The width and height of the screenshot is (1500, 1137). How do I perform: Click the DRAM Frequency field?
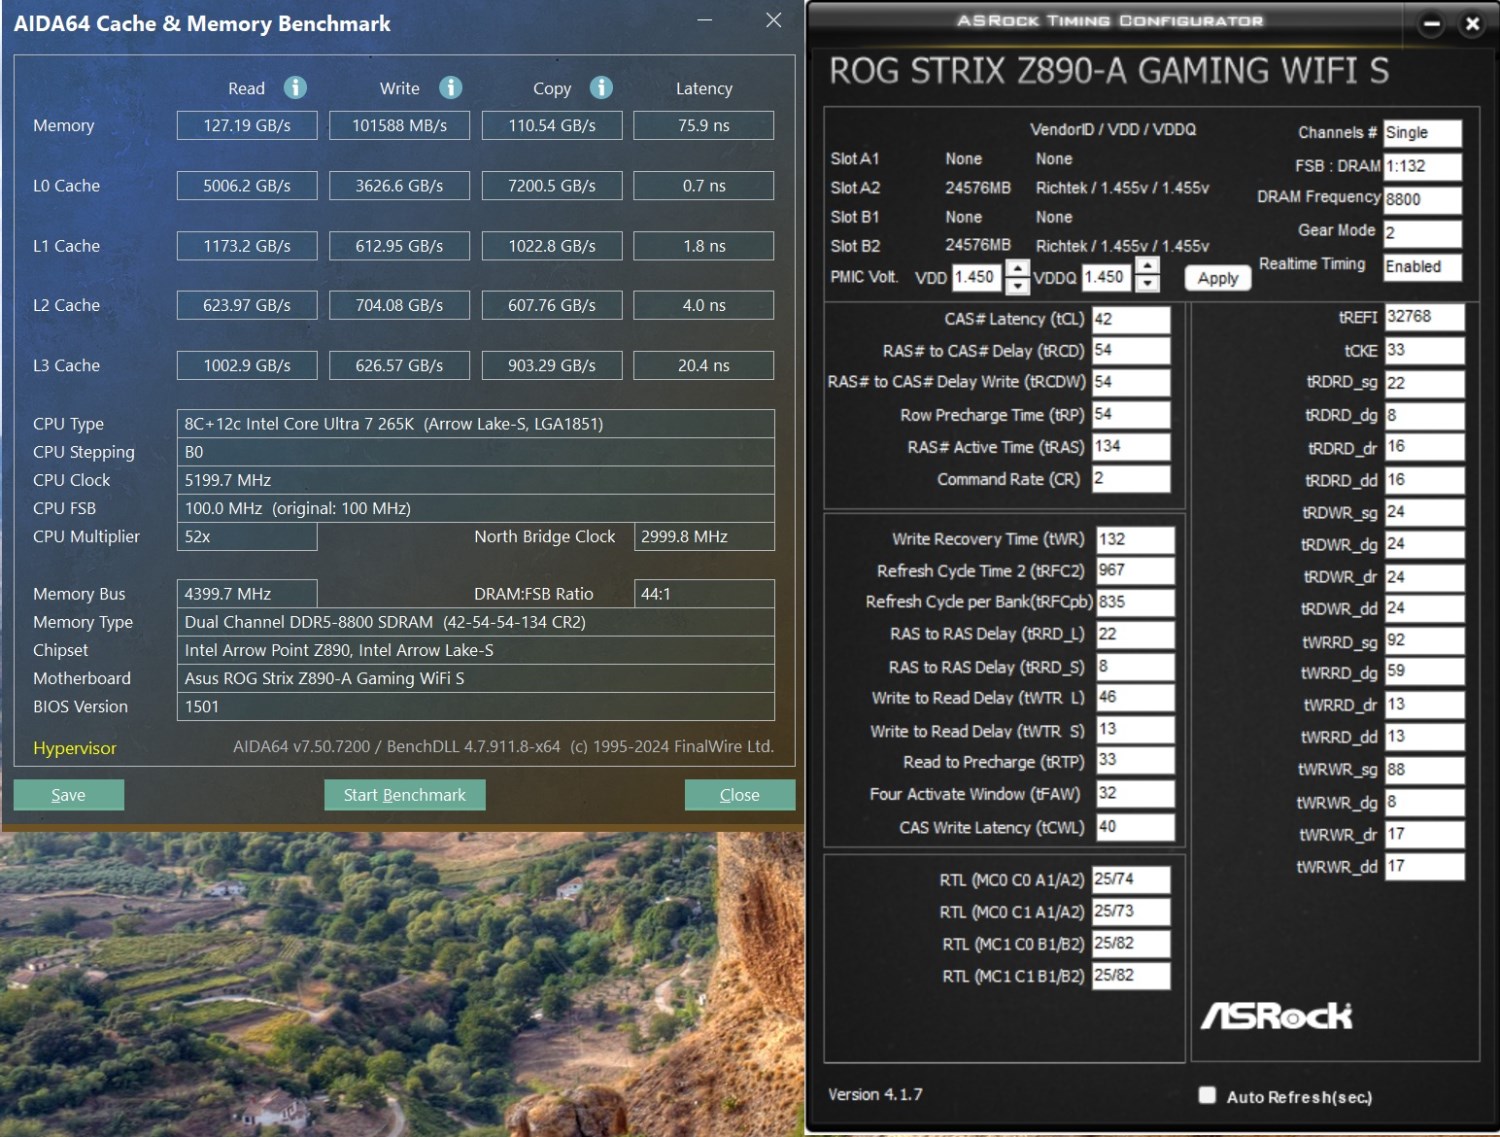tap(1422, 199)
